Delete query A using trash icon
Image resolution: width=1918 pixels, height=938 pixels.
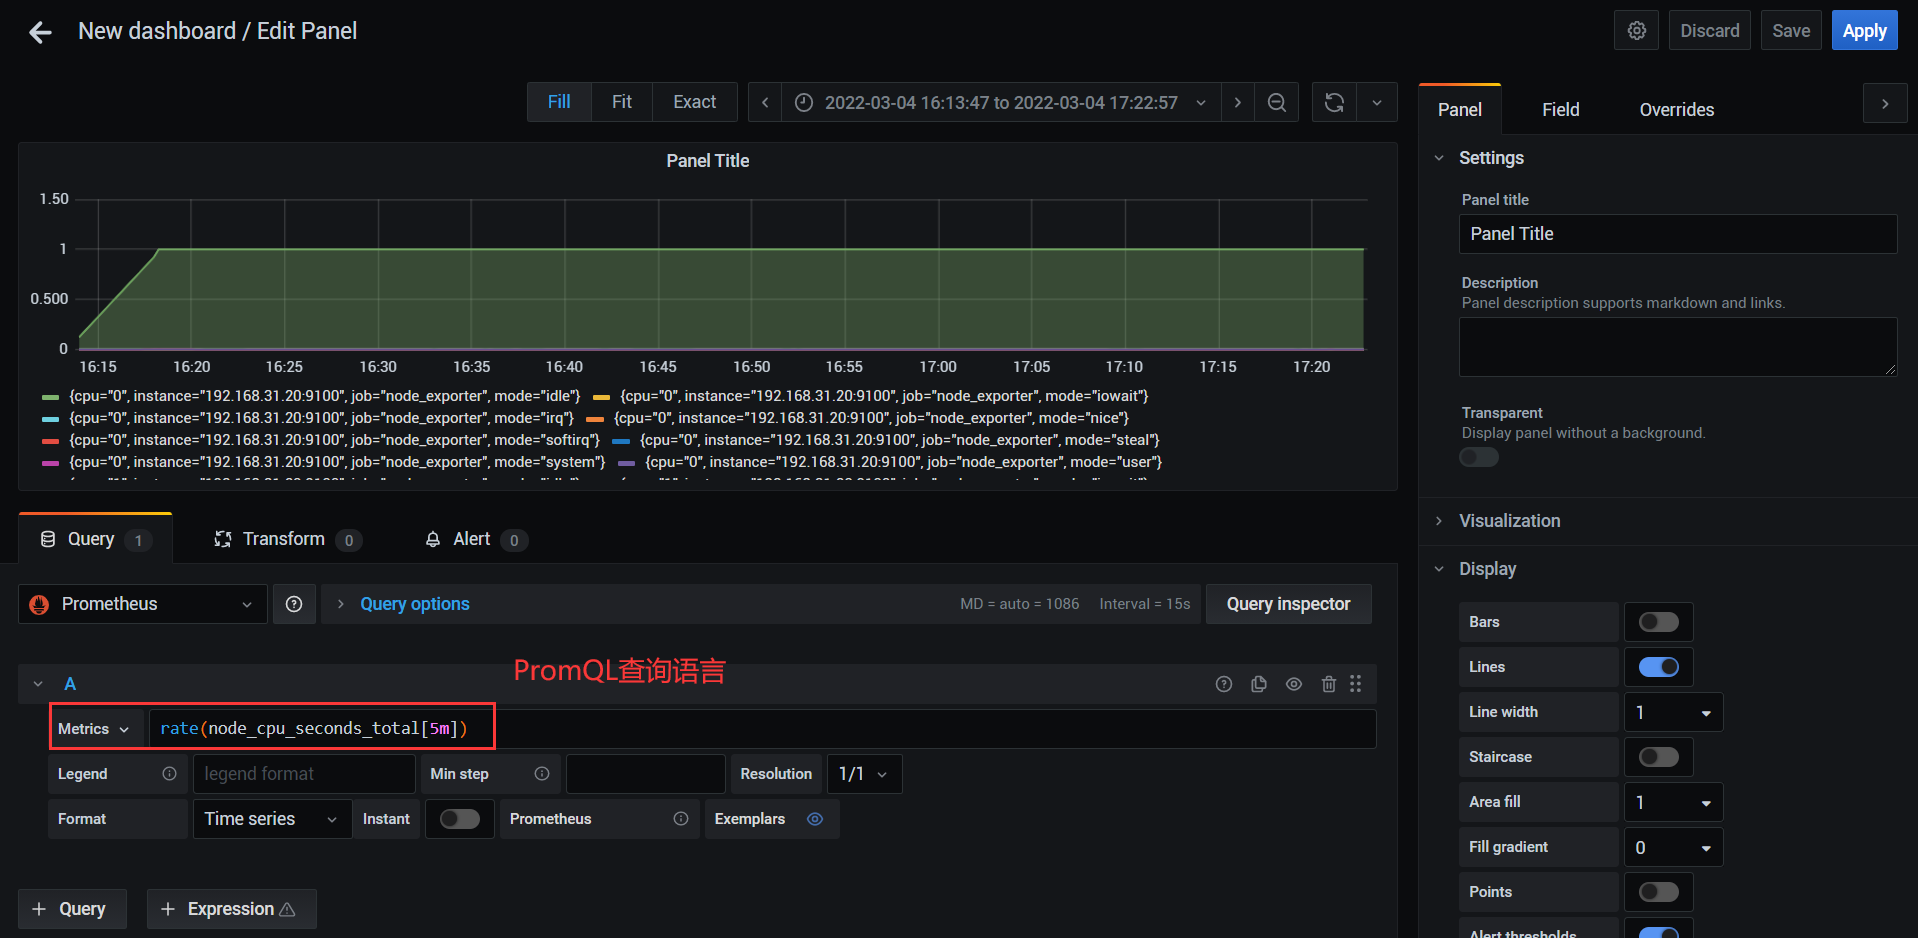[1329, 684]
